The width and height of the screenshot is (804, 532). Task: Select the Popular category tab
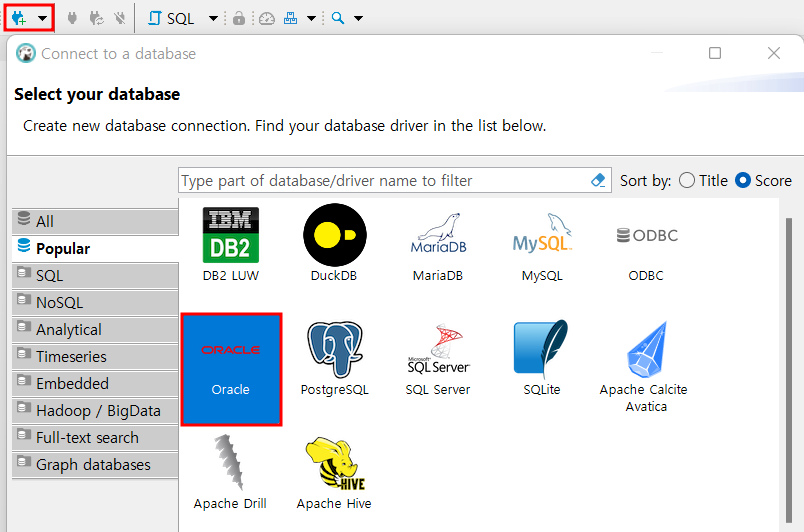pyautogui.click(x=95, y=249)
